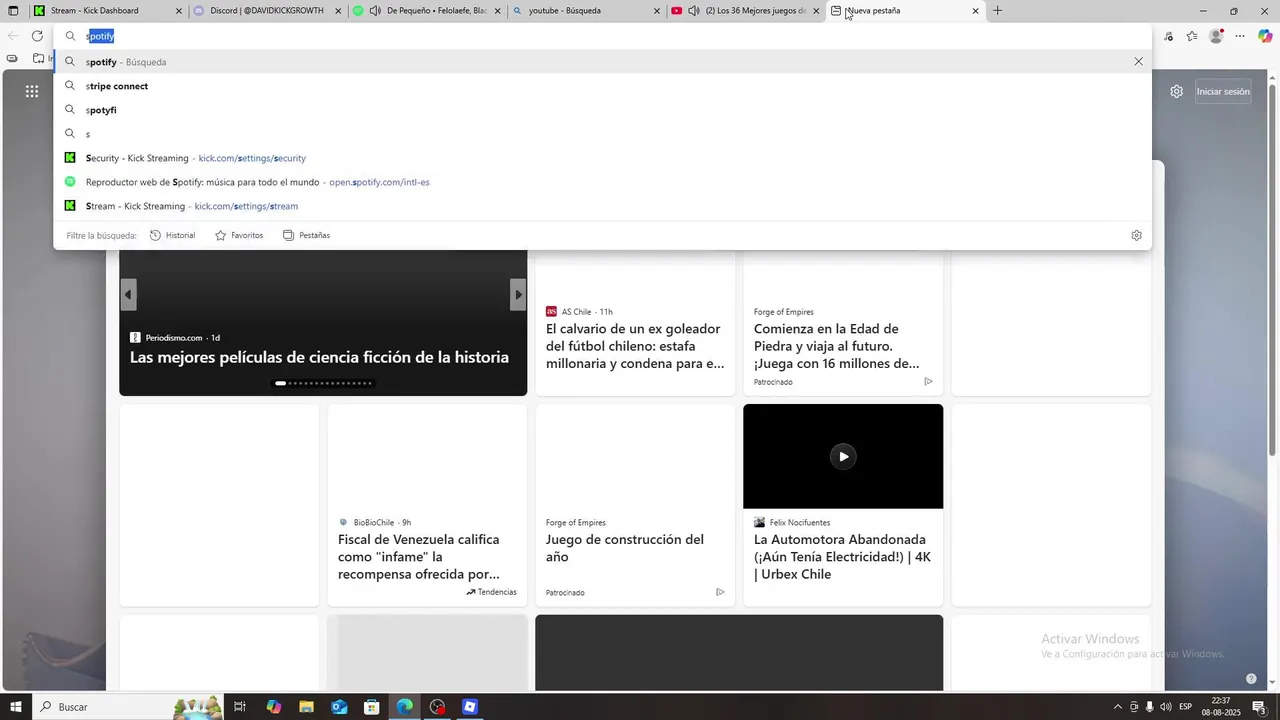1280x720 pixels.
Task: Switch to the Edge taskbar icon
Action: (x=404, y=707)
